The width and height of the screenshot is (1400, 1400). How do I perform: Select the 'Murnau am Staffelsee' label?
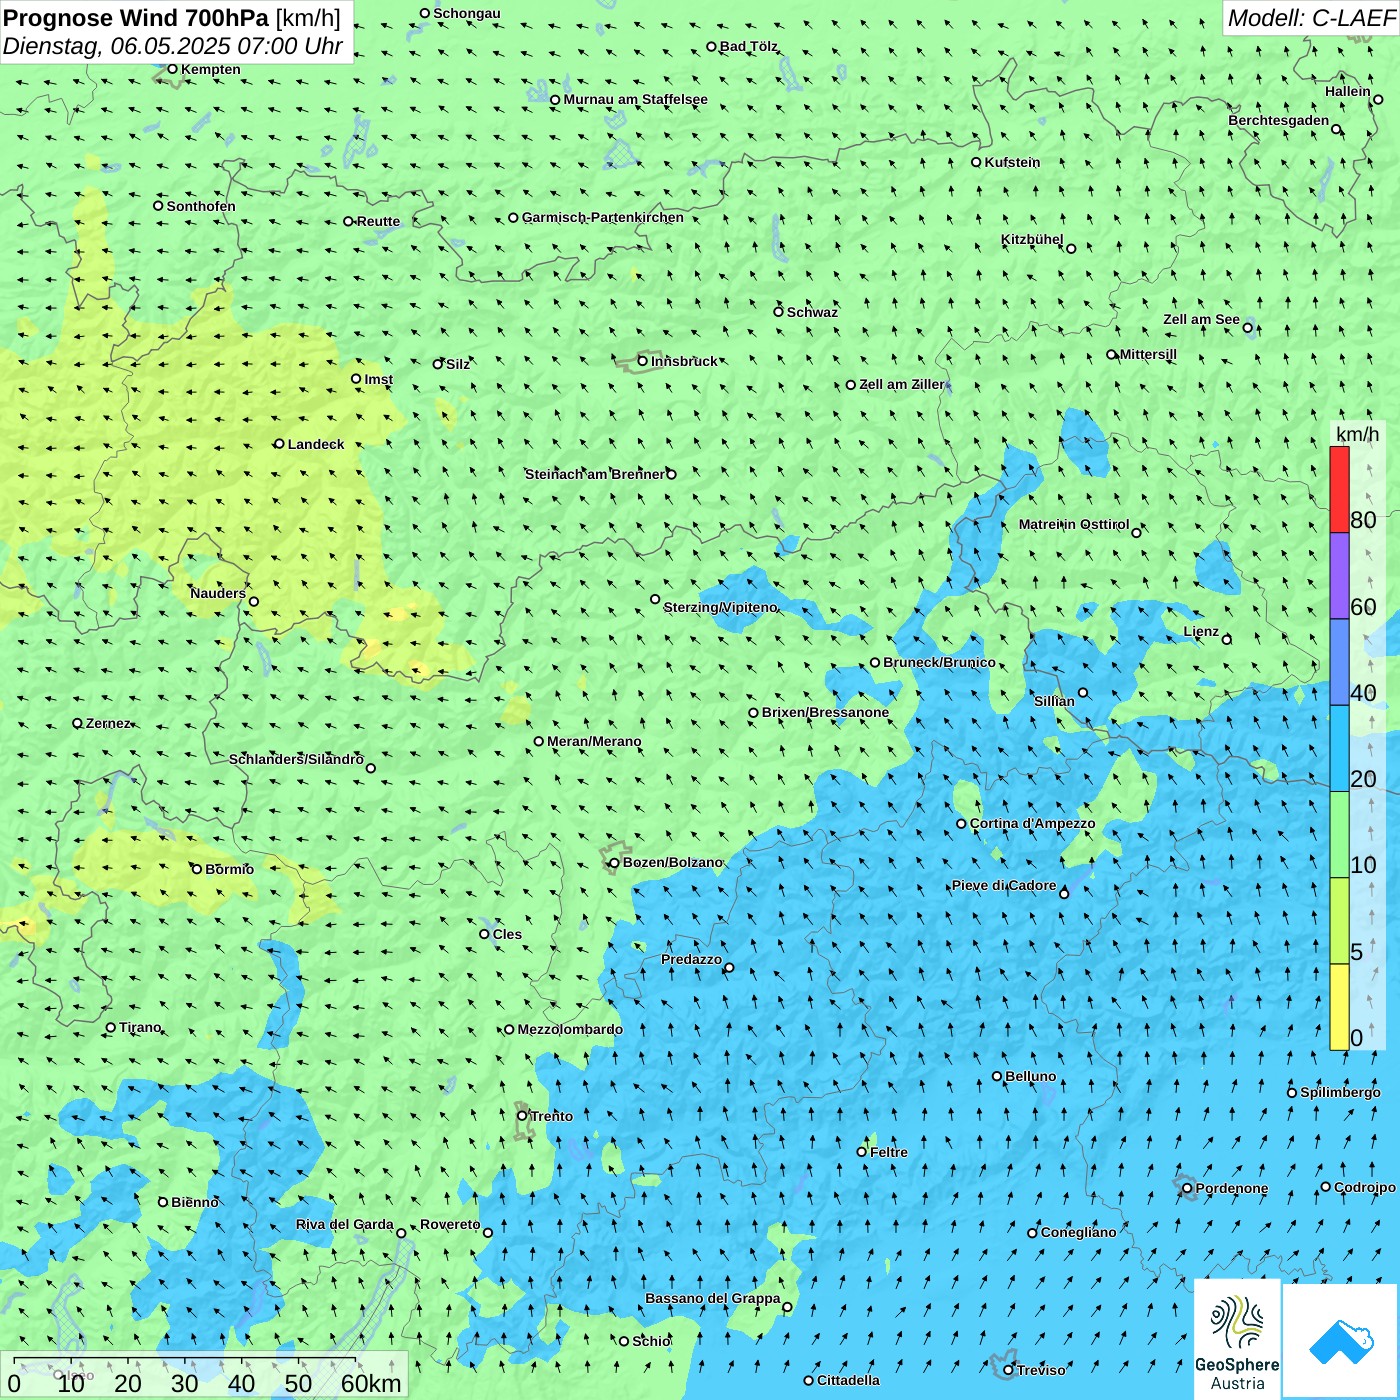(636, 99)
